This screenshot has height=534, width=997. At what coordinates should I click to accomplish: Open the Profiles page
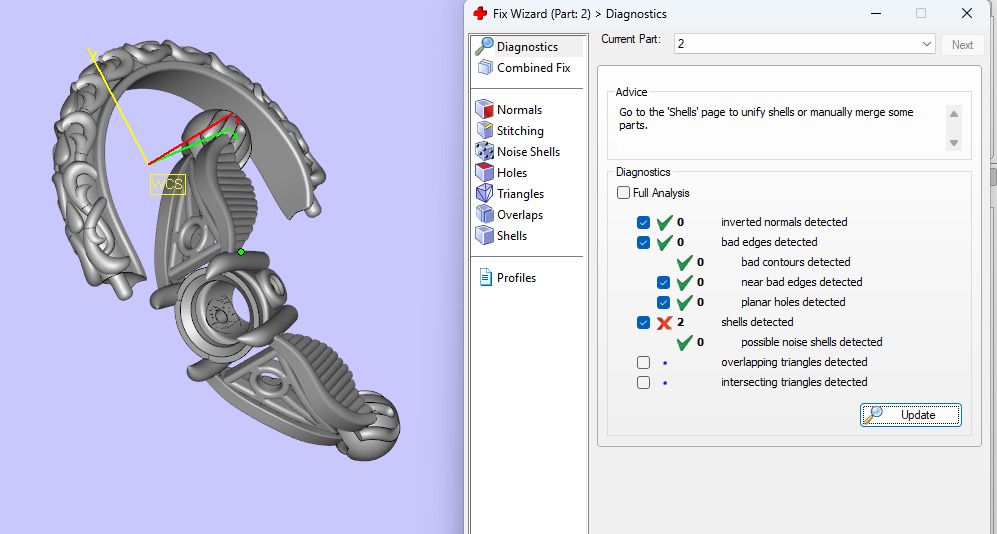point(516,277)
